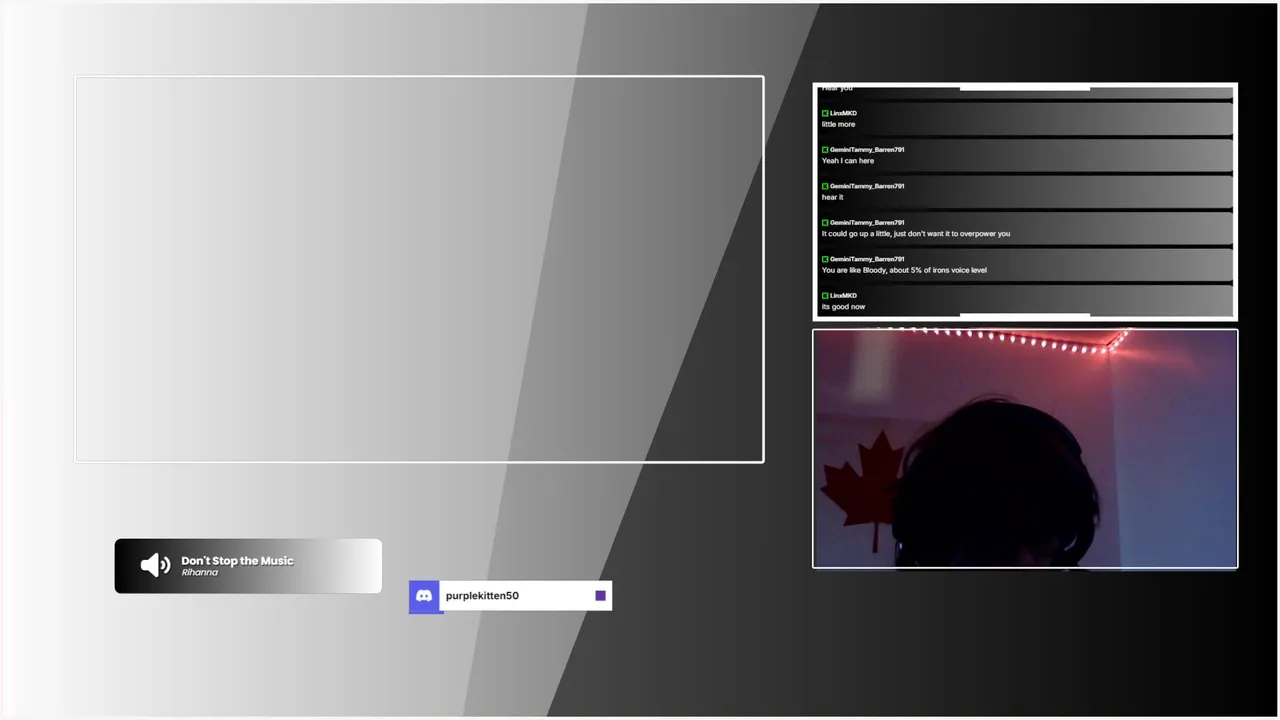The height and width of the screenshot is (720, 1280).
Task: Click GeminiTammy_Barren791 username above "It could go up"
Action: coord(867,223)
